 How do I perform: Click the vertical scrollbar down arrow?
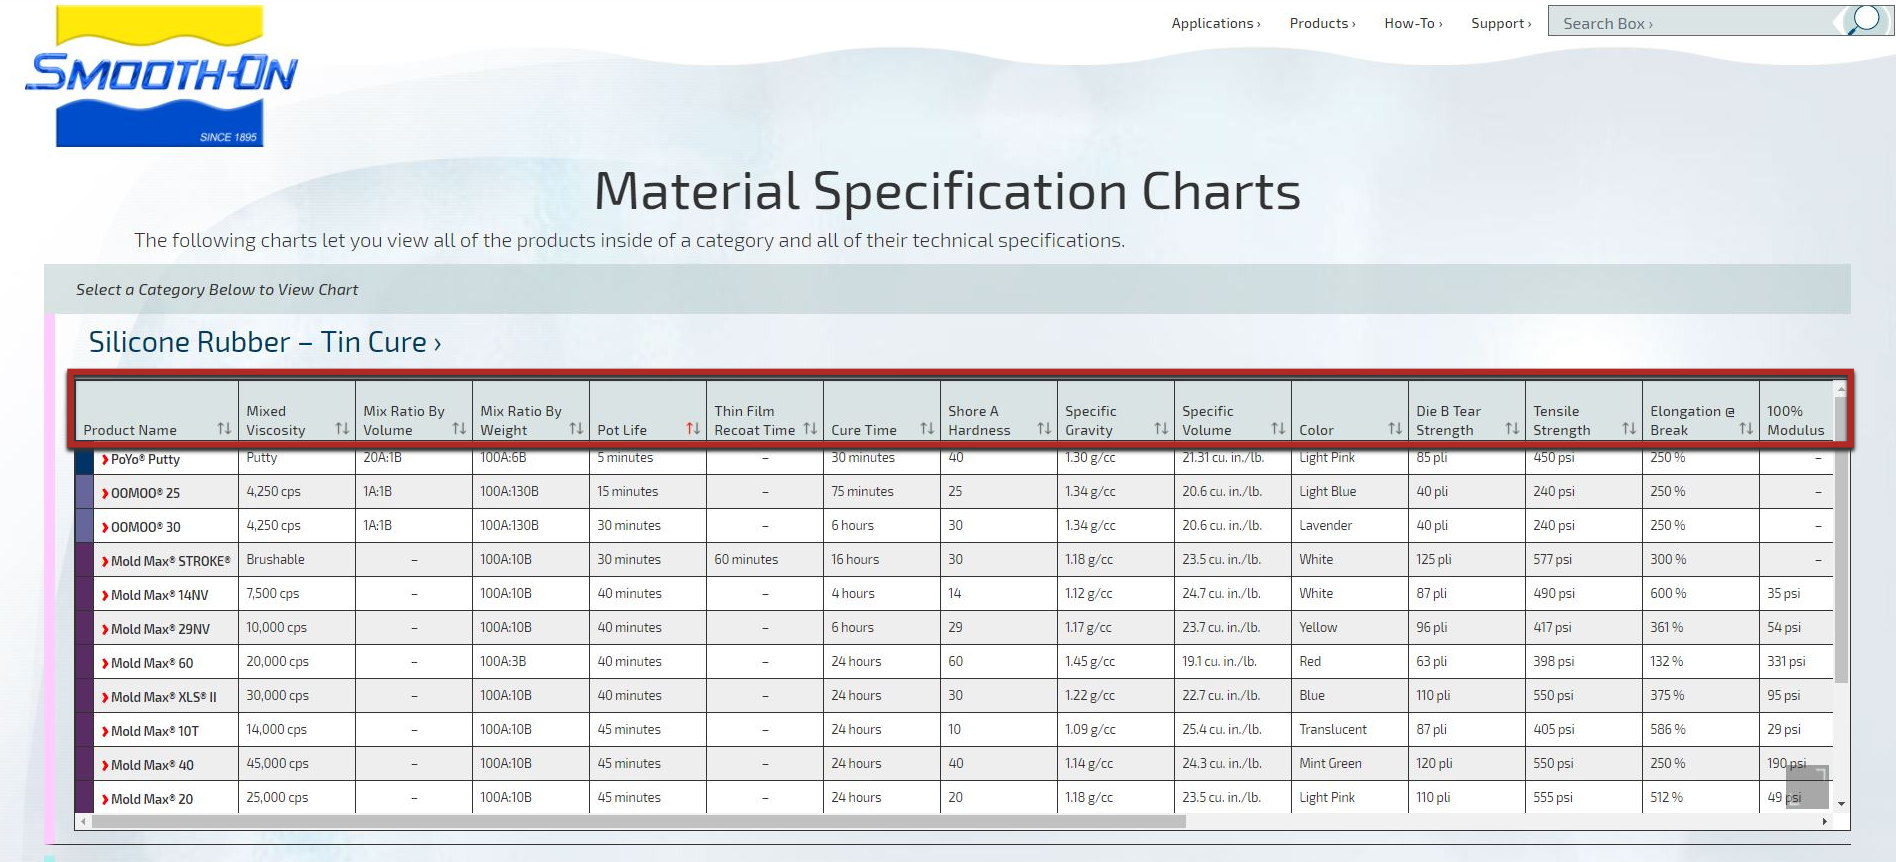[1841, 804]
